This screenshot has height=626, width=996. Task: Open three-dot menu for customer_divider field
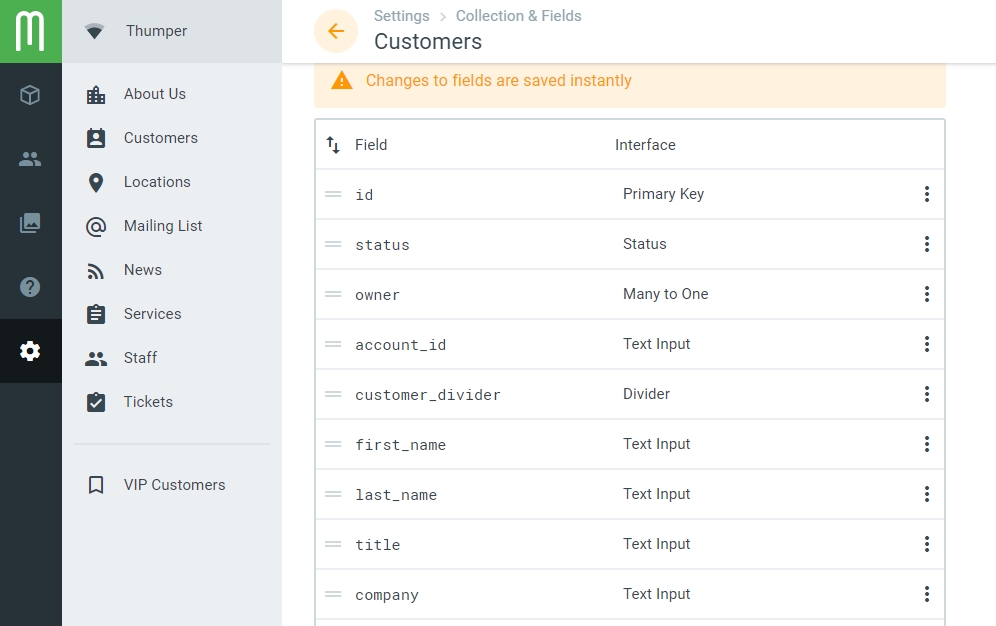coord(927,394)
